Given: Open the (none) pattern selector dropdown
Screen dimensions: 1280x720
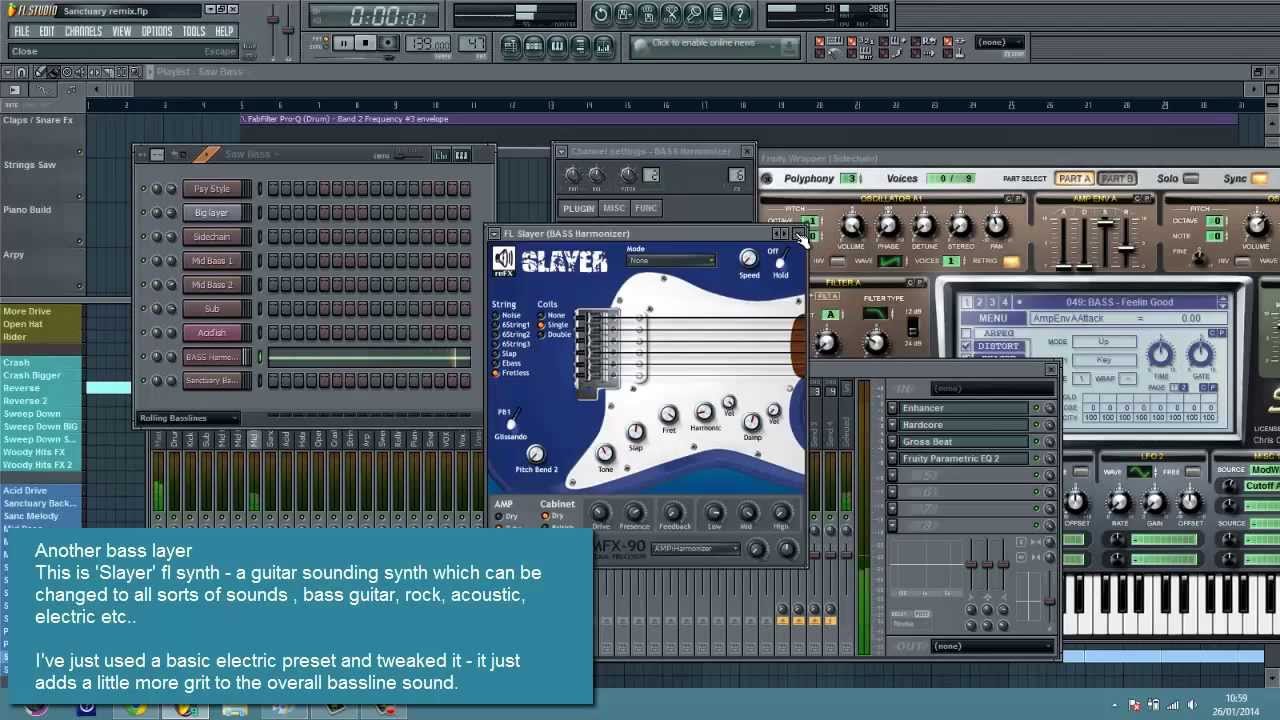Looking at the screenshot, I should point(1000,43).
